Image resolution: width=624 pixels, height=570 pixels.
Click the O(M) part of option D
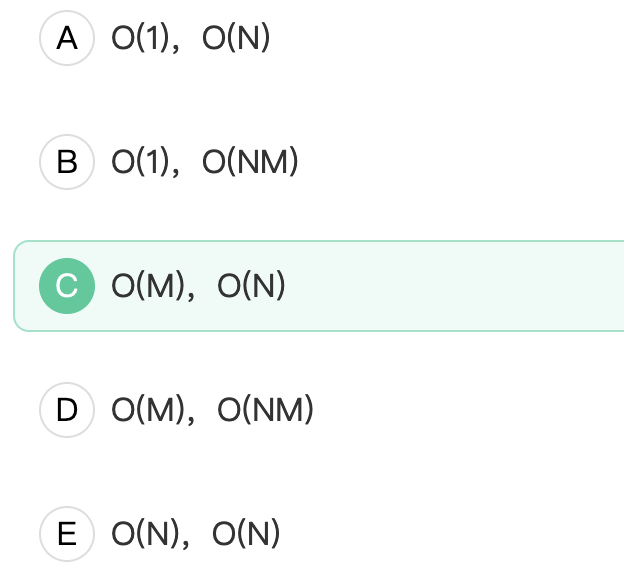point(148,410)
